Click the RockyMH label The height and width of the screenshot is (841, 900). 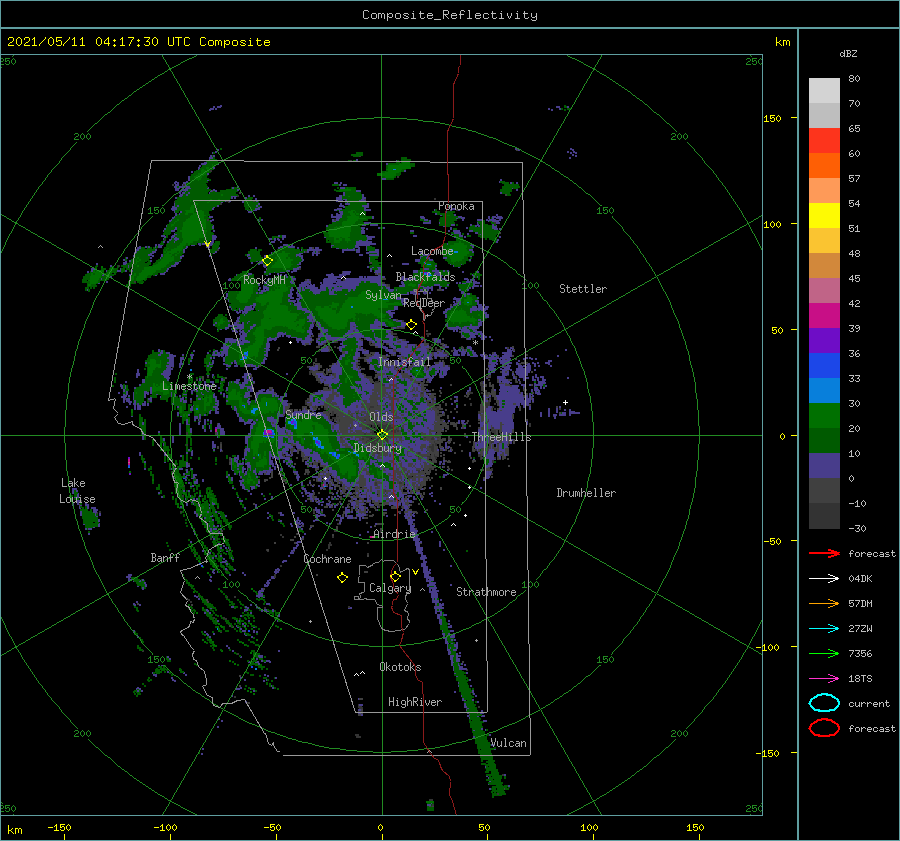point(264,280)
